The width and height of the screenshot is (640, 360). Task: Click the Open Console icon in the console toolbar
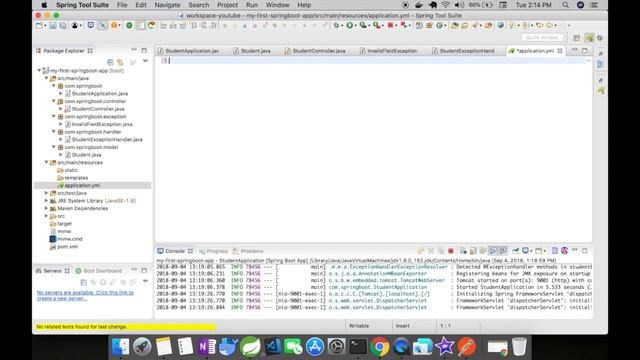(x=539, y=251)
